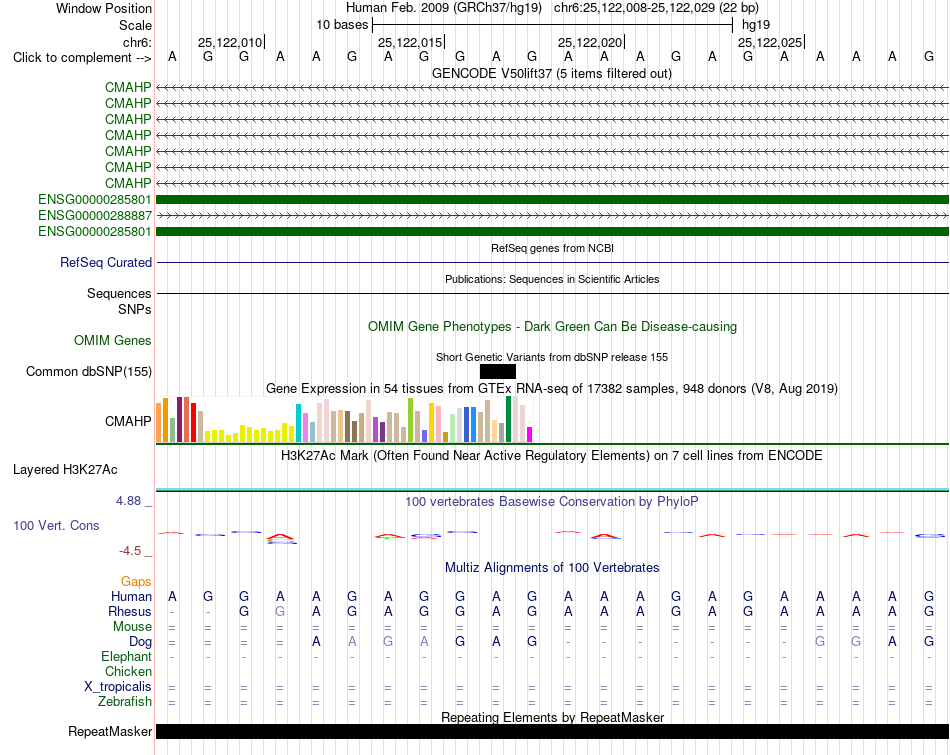Click the "10 bases" scale bar label
950x755 pixels.
point(342,25)
